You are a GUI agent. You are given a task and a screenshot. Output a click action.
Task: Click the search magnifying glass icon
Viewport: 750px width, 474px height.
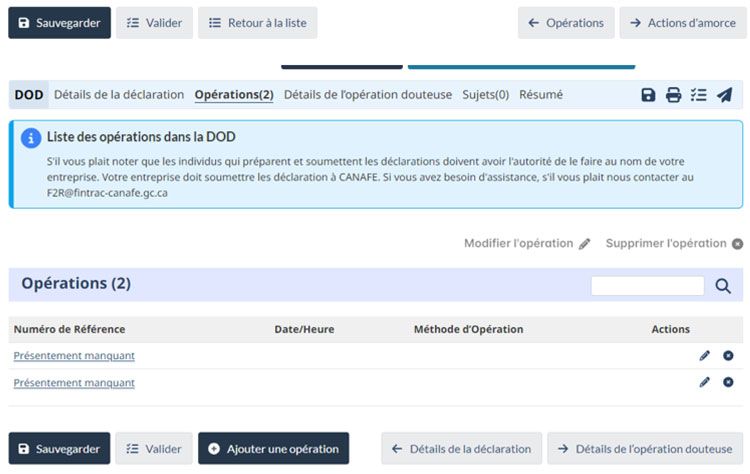point(723,286)
